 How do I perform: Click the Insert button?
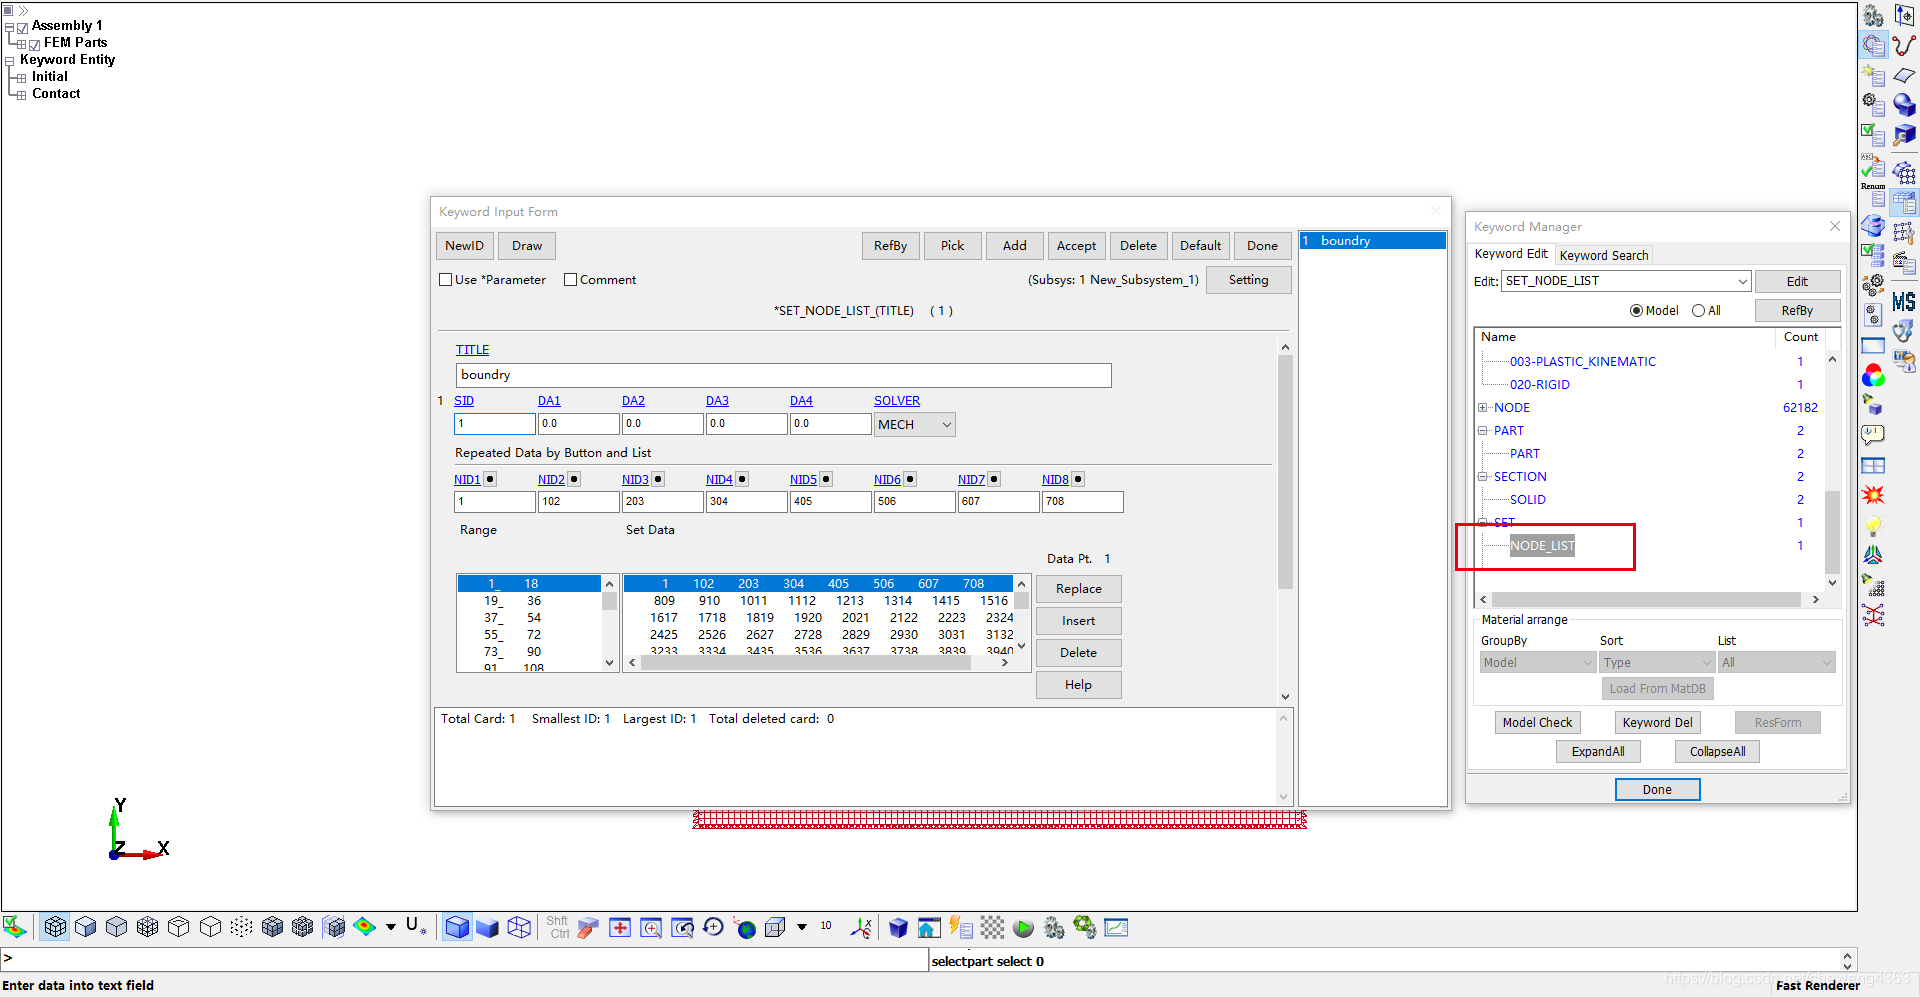point(1079,621)
